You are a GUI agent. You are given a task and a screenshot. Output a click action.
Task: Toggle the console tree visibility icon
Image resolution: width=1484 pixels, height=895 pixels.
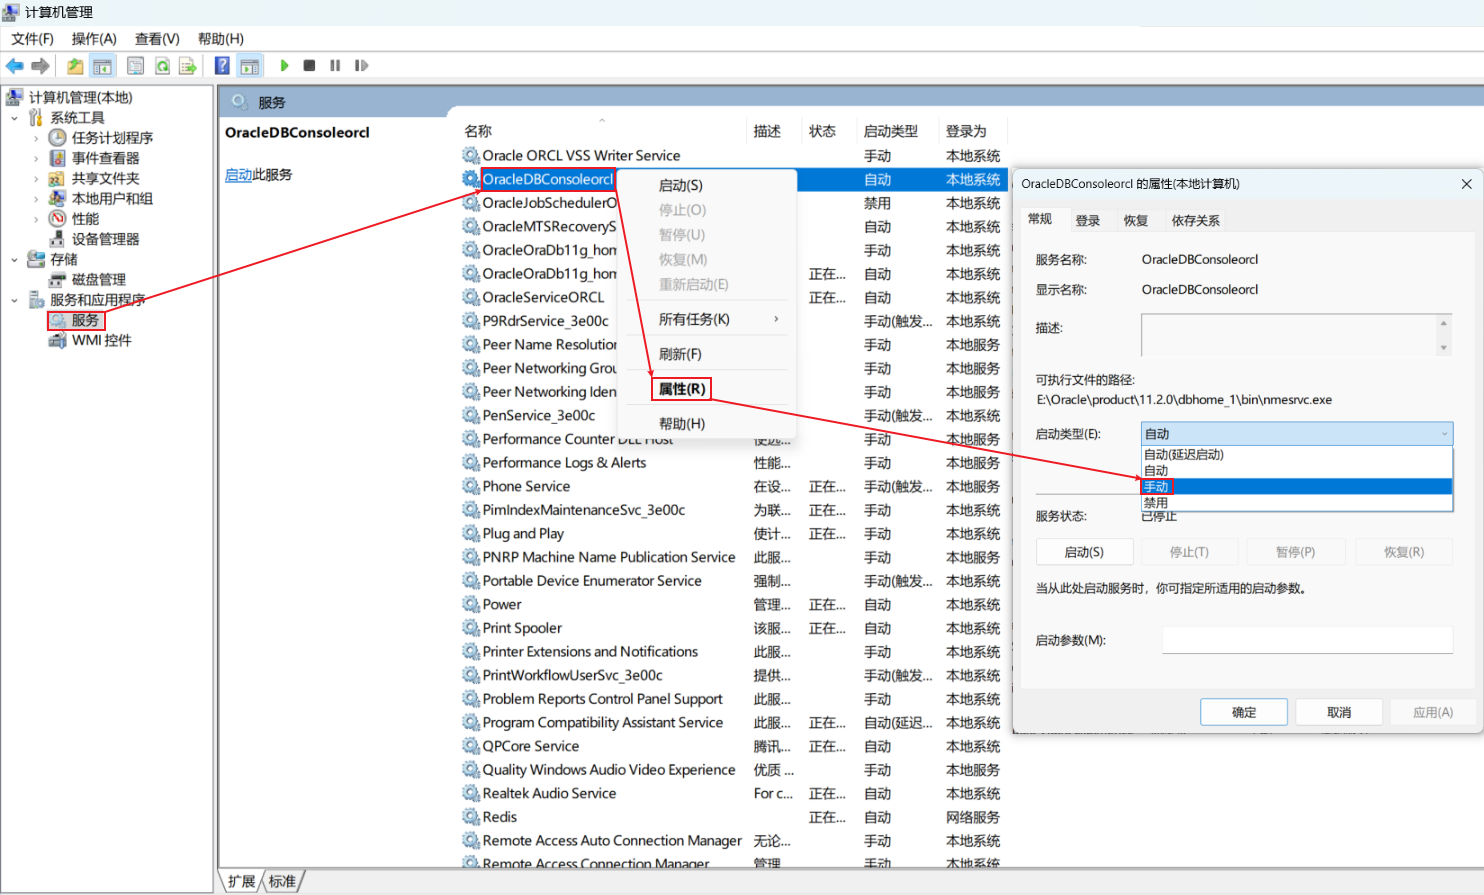point(103,65)
